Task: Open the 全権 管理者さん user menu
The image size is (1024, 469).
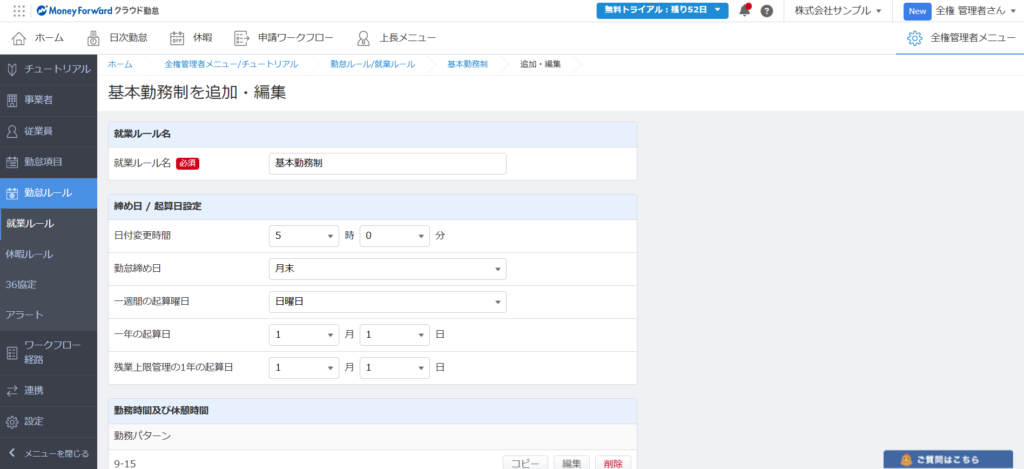Action: pos(976,10)
